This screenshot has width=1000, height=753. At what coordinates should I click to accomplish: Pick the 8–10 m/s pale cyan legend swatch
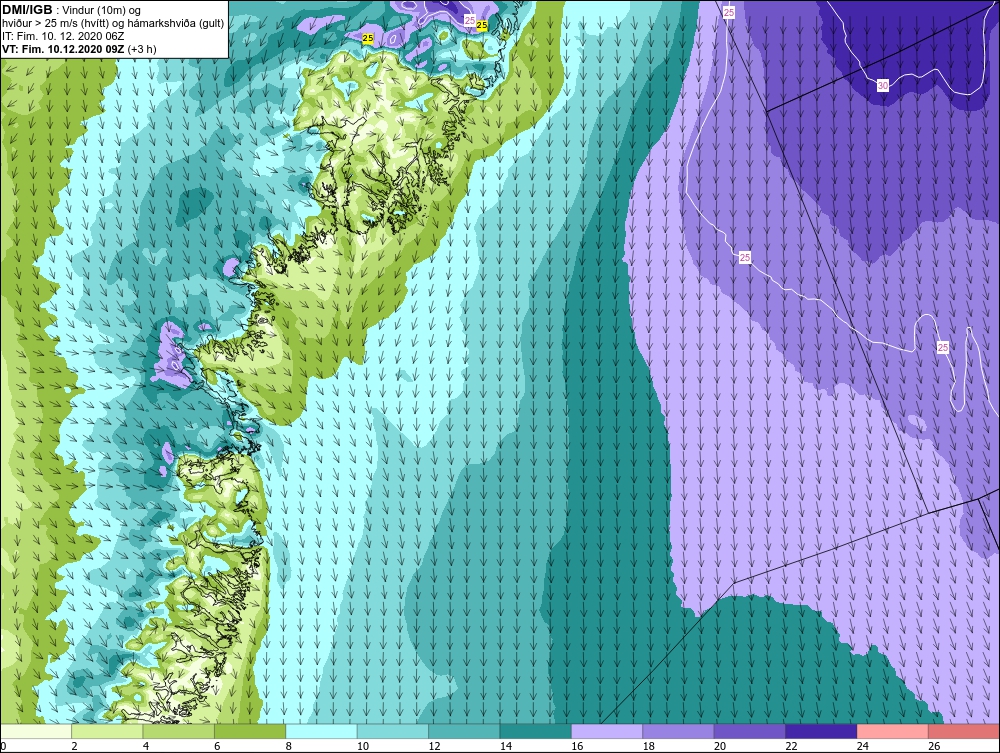pos(321,731)
